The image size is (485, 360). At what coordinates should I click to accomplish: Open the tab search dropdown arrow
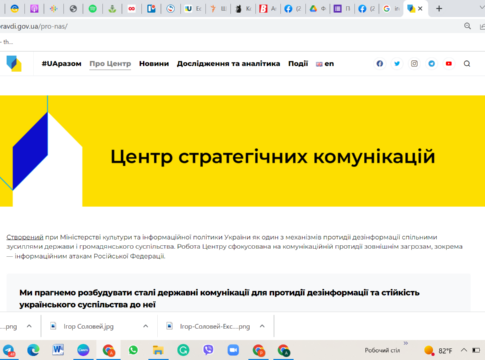click(x=481, y=8)
